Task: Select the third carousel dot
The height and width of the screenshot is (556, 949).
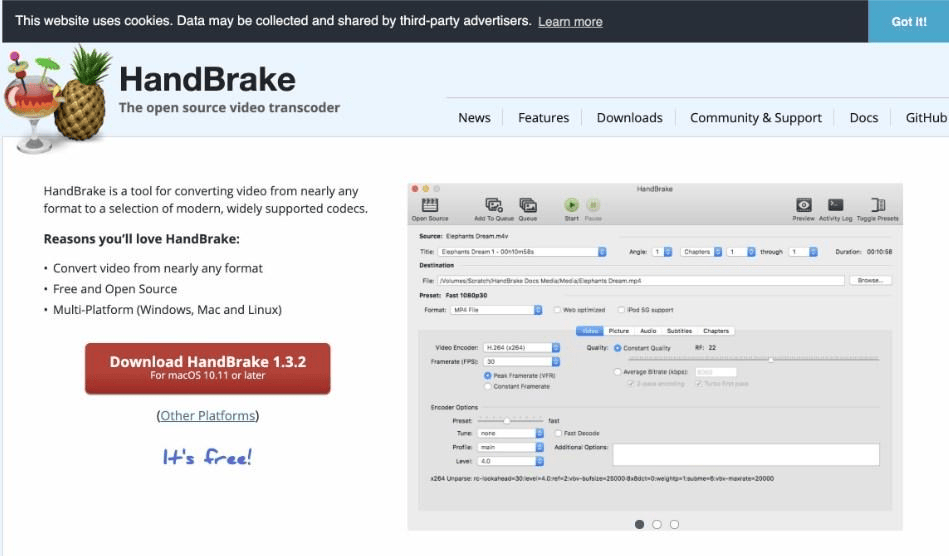Action: click(x=674, y=525)
